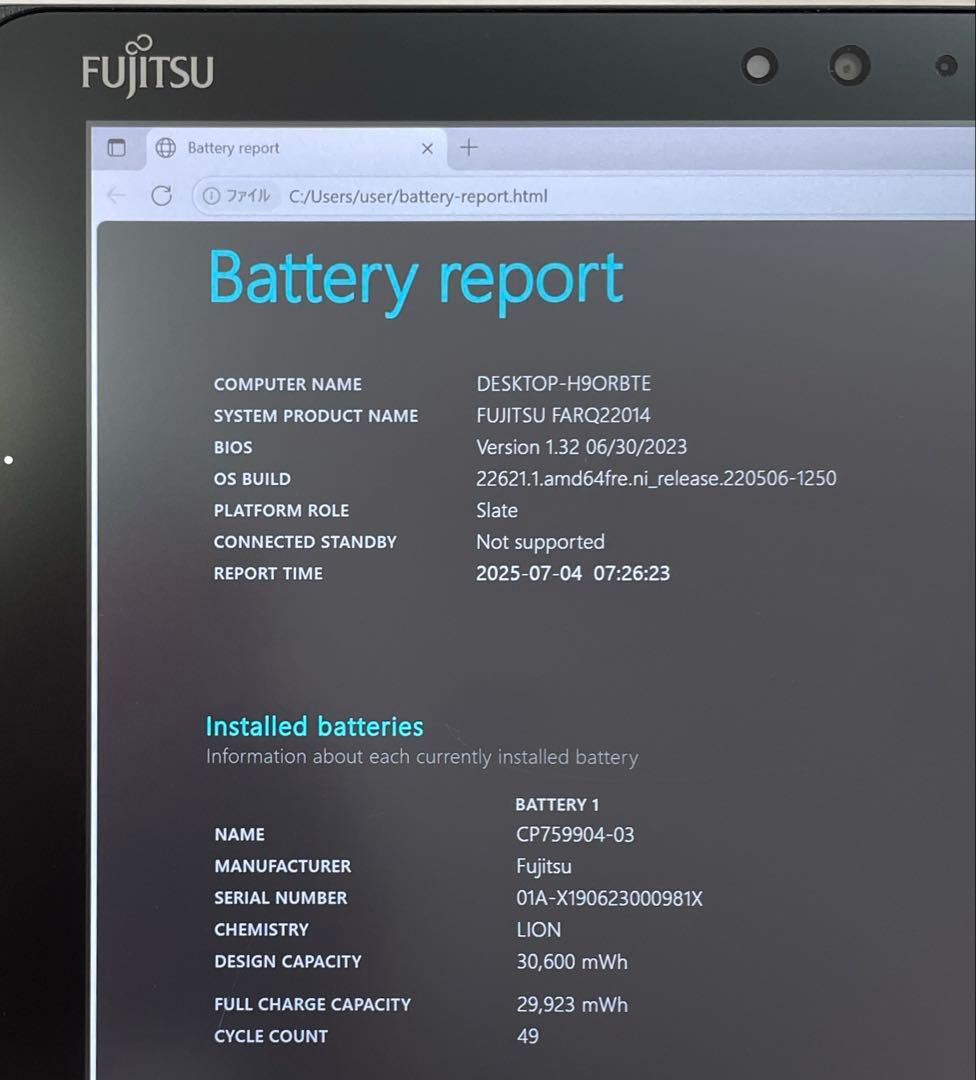Click the DESIGN CAPACITY label

(x=287, y=962)
